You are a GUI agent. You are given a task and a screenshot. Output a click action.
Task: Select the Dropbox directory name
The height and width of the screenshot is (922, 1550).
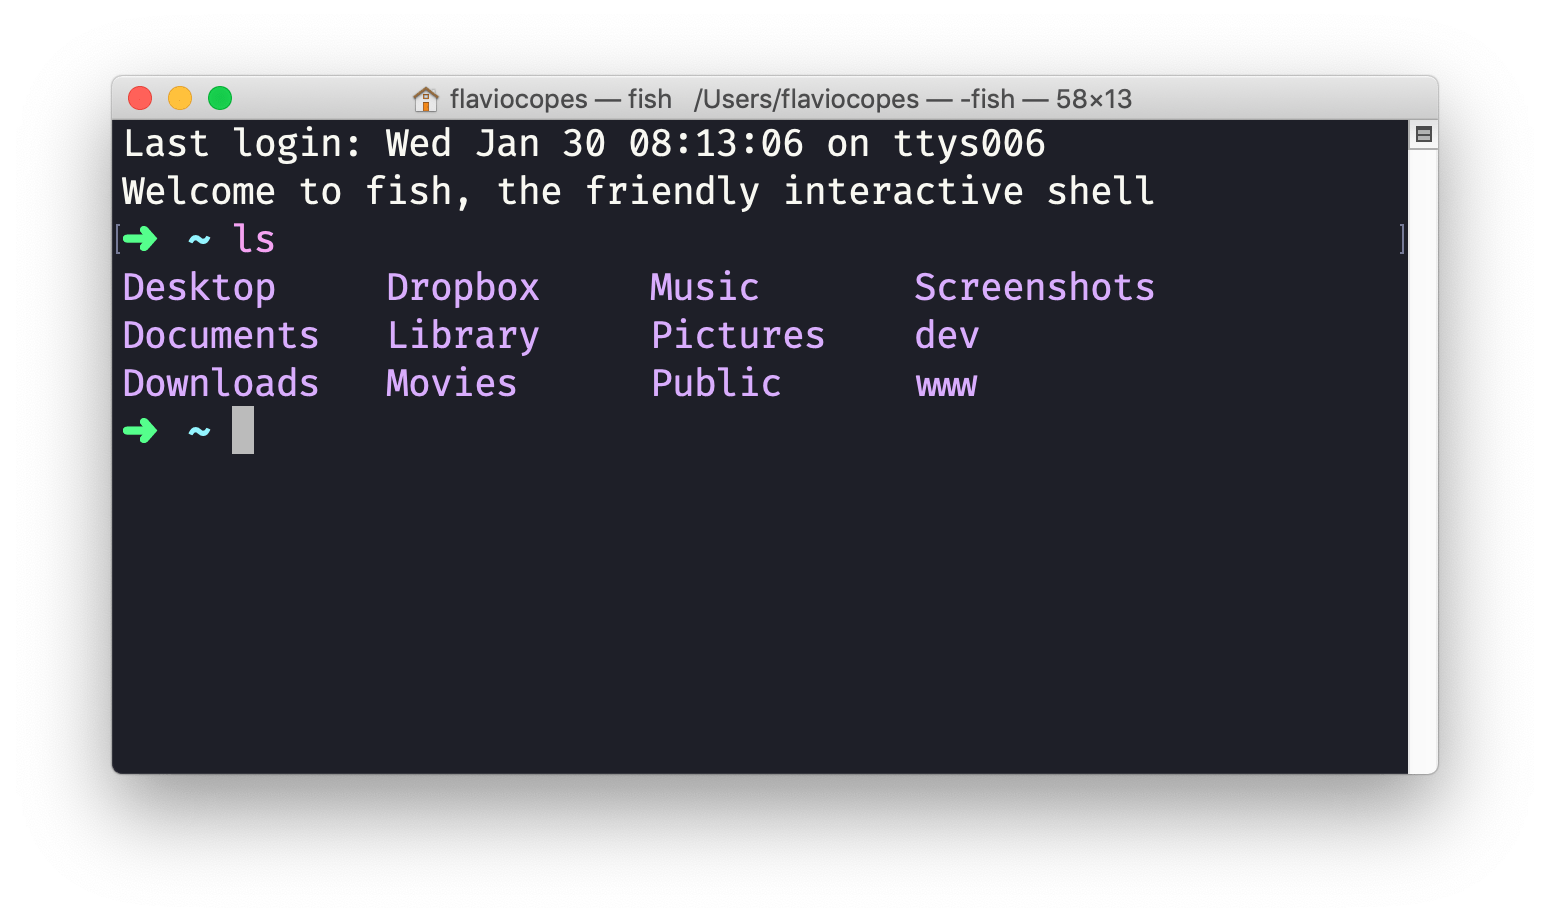(463, 287)
